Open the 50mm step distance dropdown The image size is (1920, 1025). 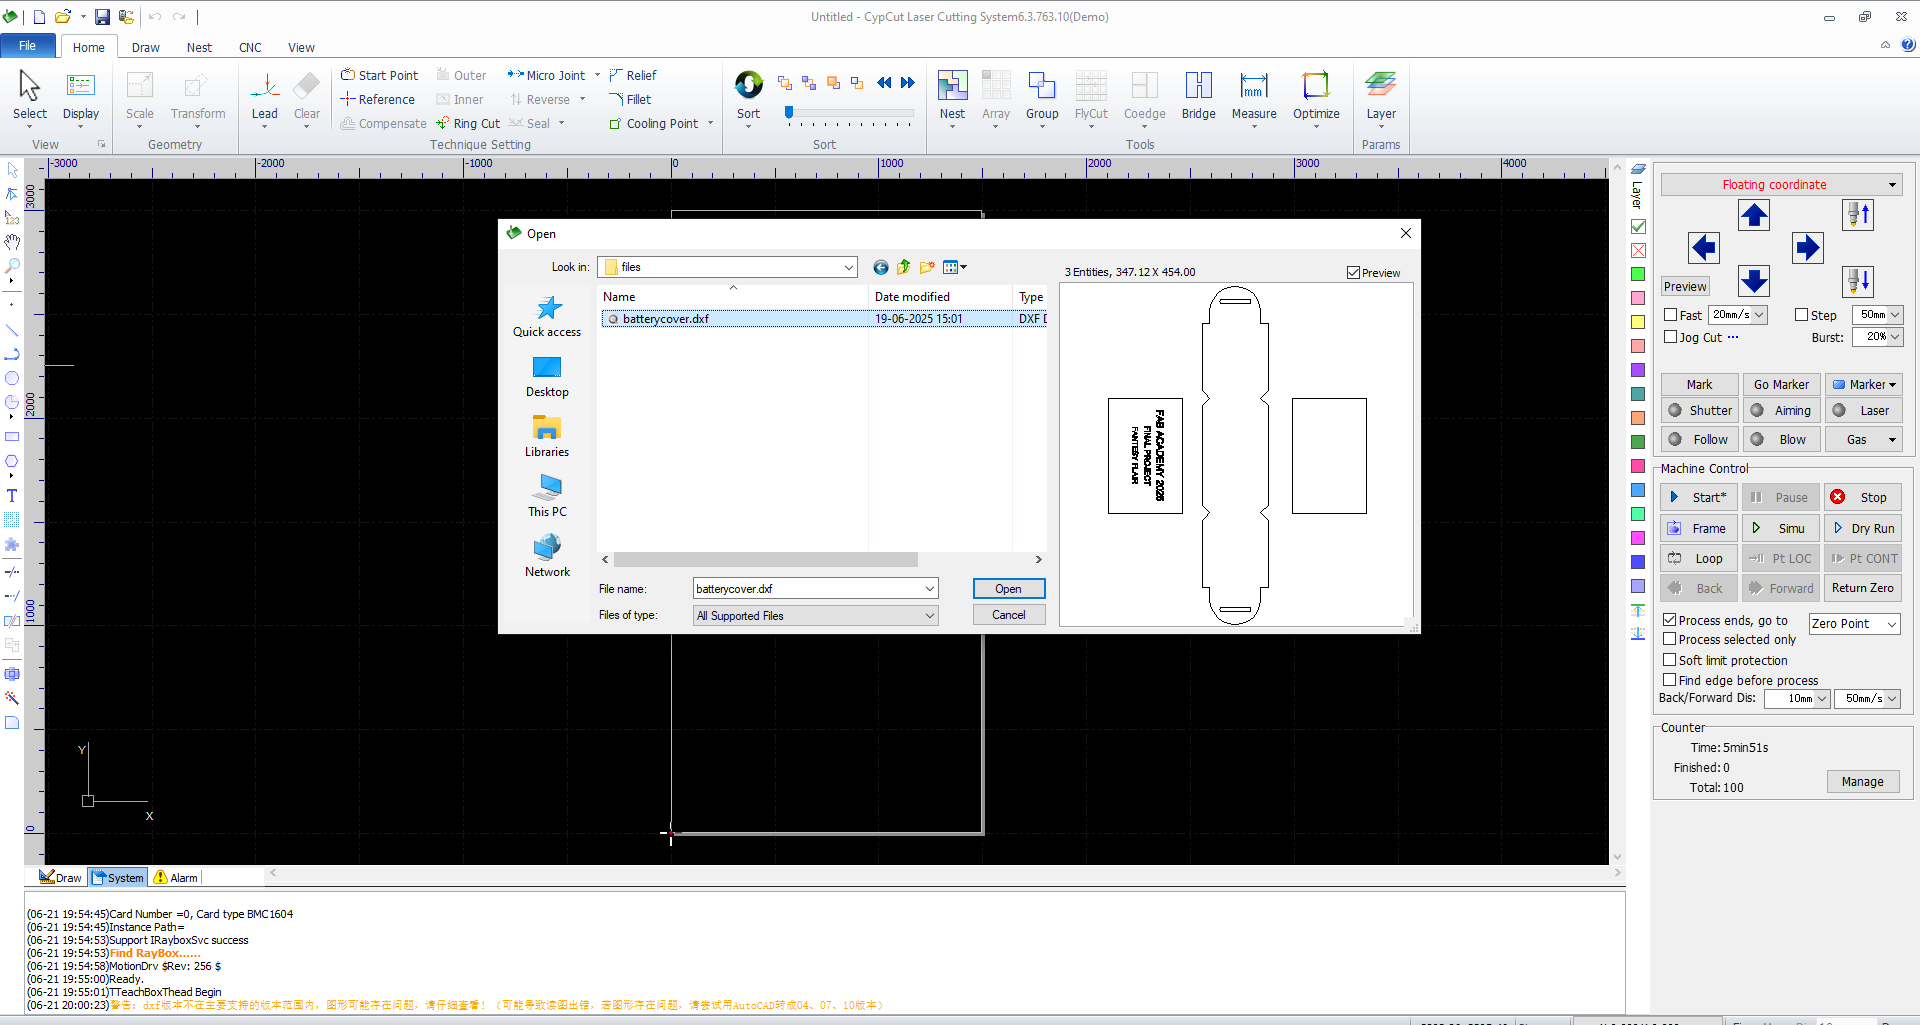coord(1894,315)
